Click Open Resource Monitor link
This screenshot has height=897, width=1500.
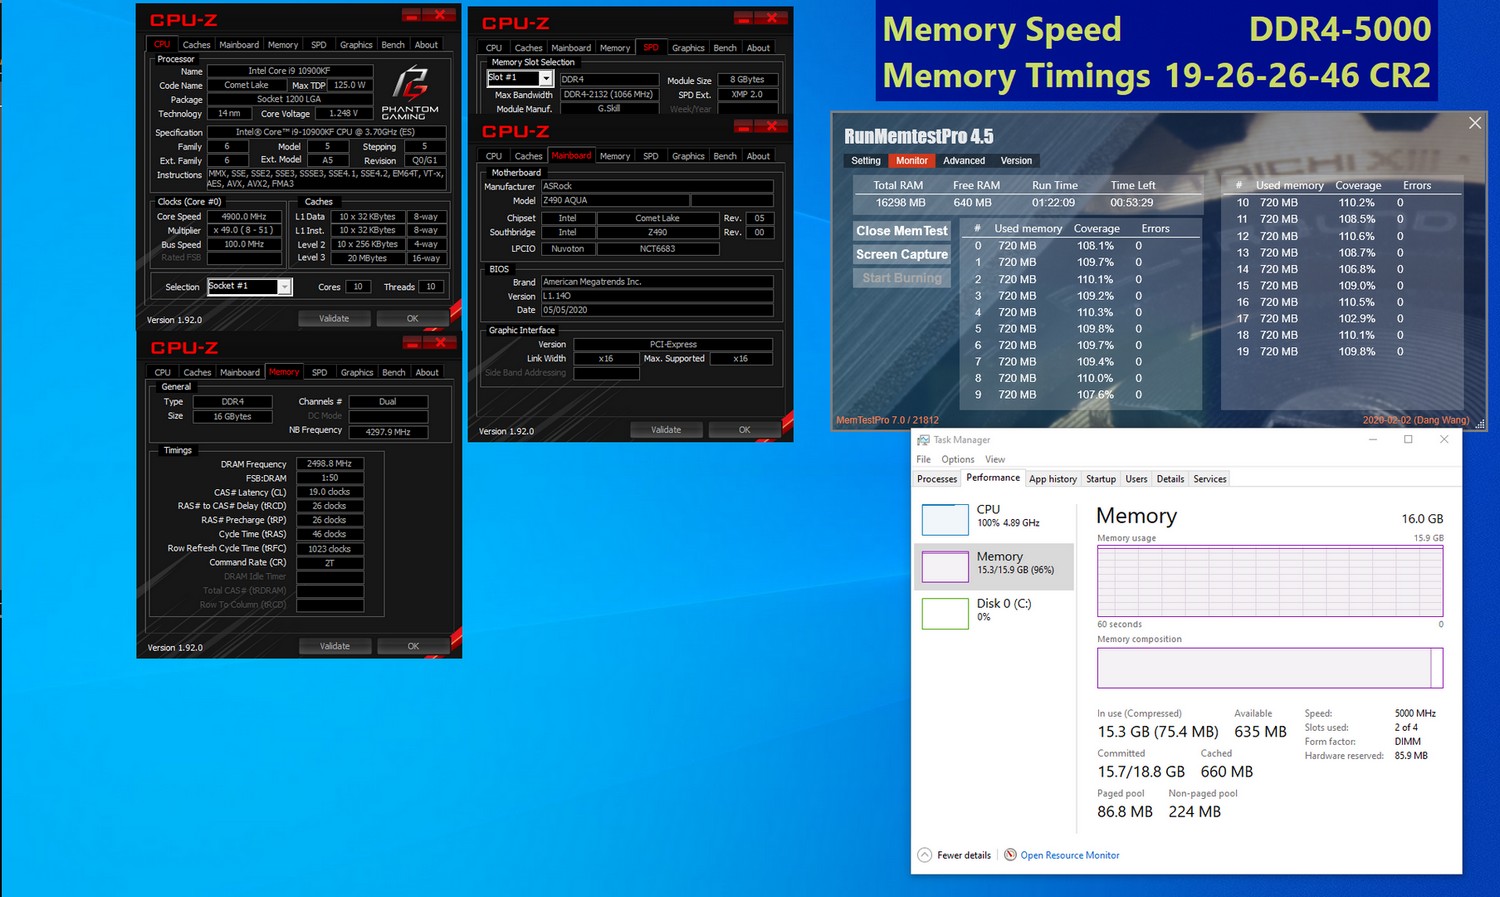click(1069, 855)
